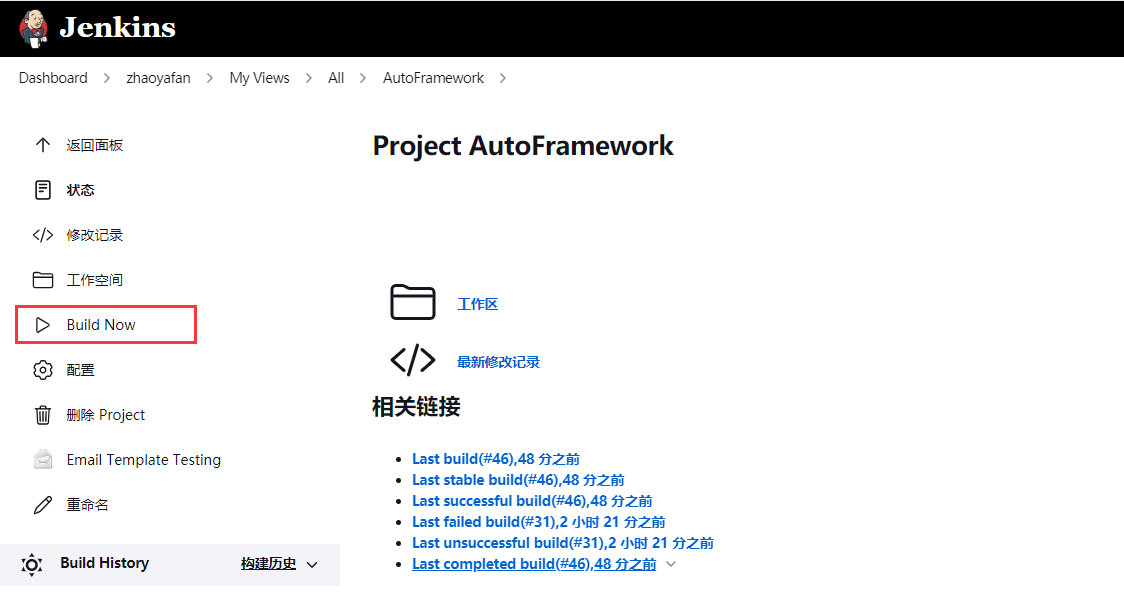Click the play triangle icon for Build Now
1124x593 pixels.
point(43,325)
